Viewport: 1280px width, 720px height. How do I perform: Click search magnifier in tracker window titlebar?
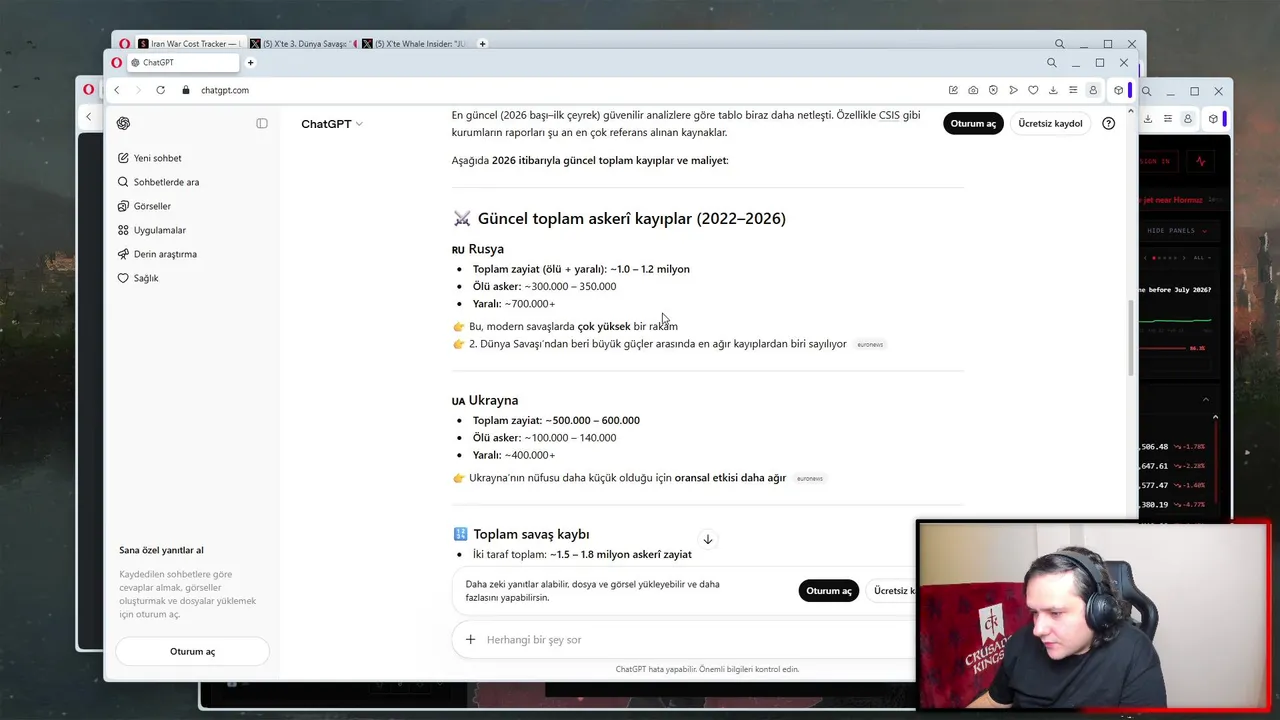pyautogui.click(x=1146, y=91)
